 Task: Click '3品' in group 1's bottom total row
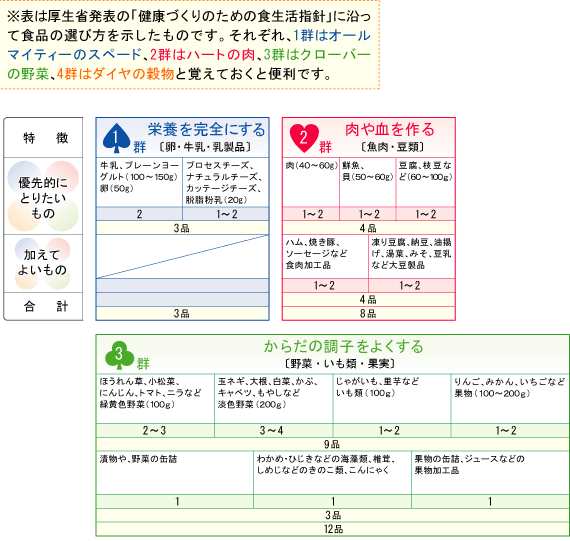(182, 313)
